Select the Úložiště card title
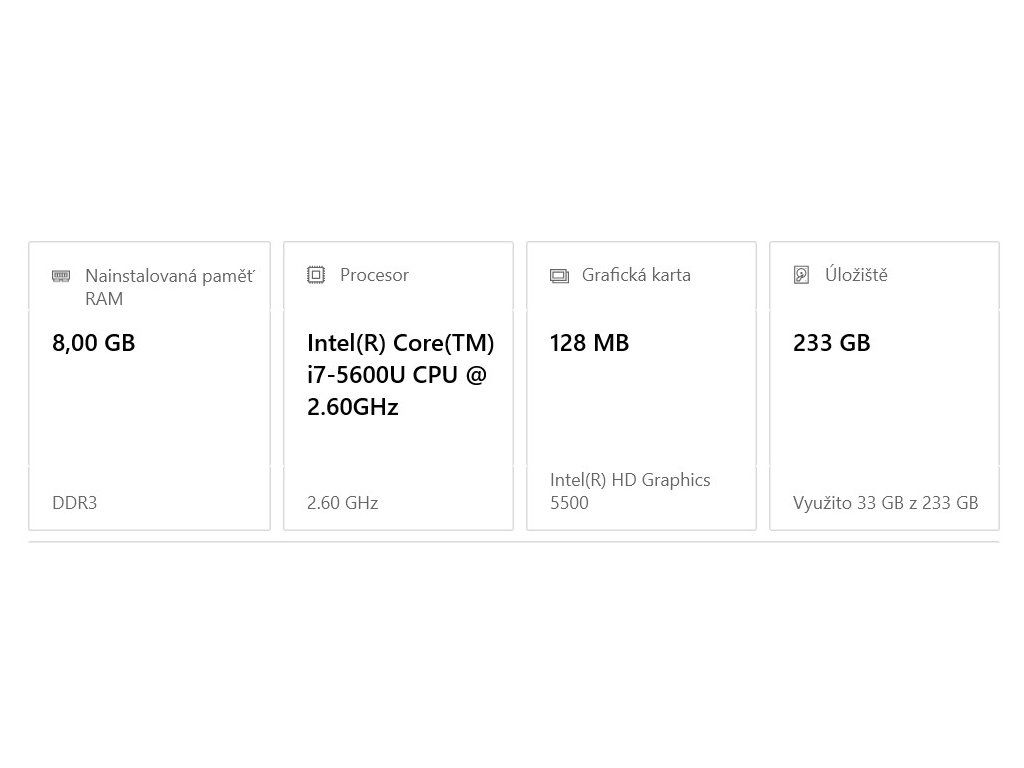The image size is (1024, 768). [x=856, y=275]
